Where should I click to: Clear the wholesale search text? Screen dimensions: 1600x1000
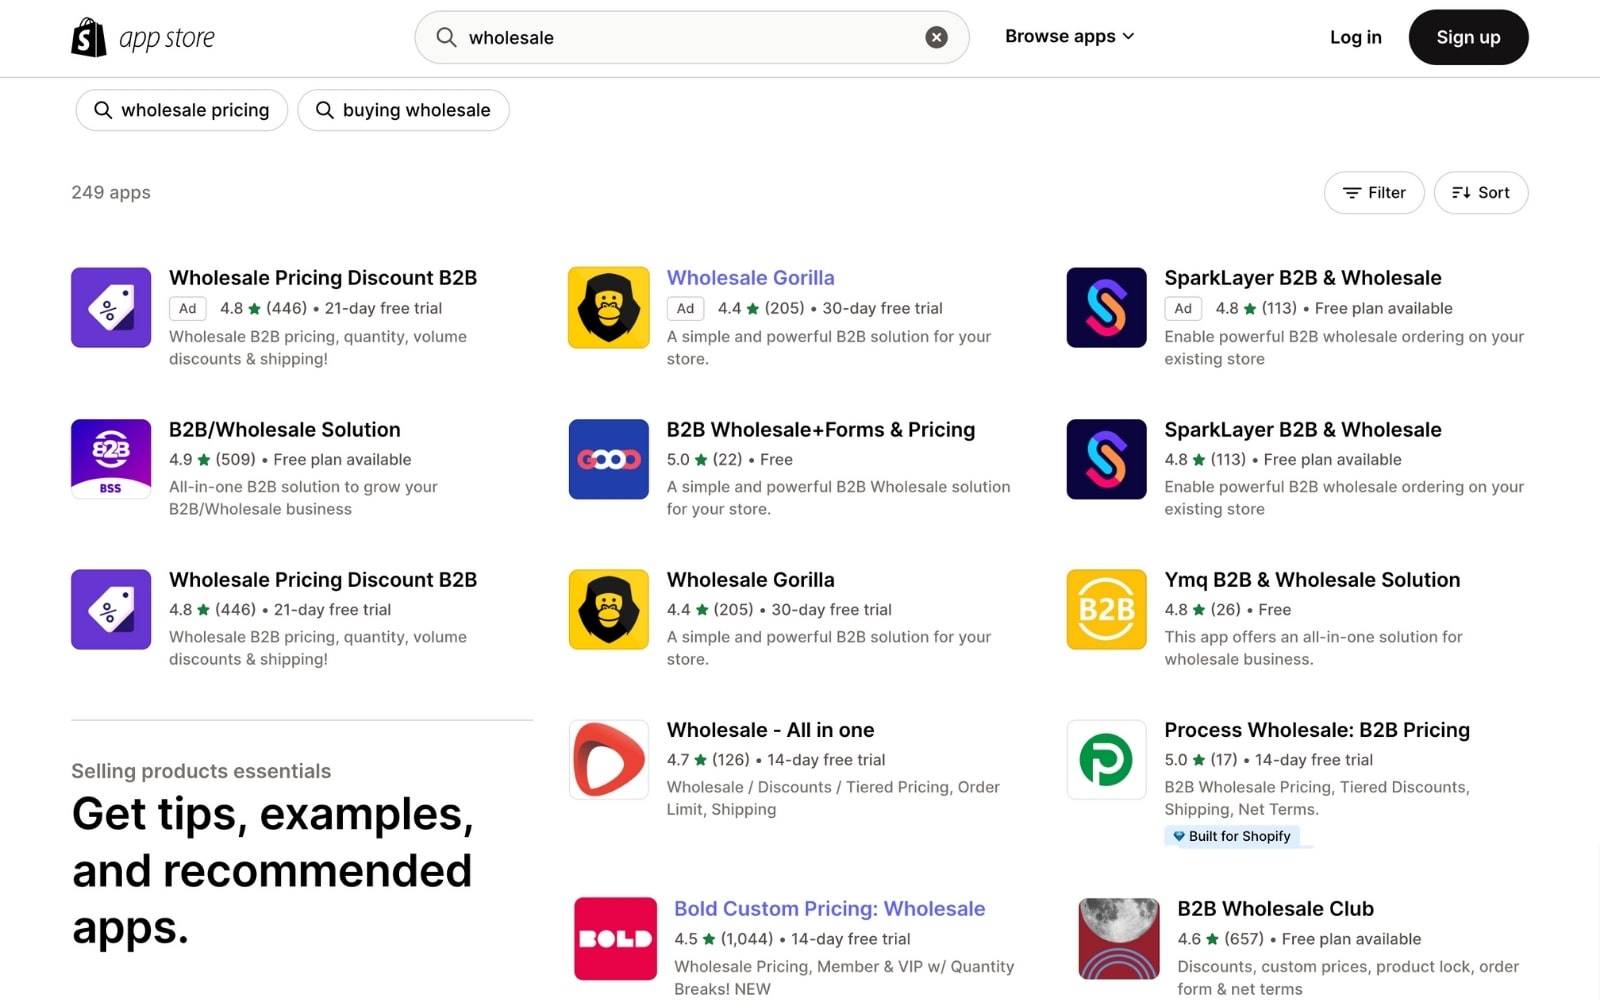pos(936,38)
